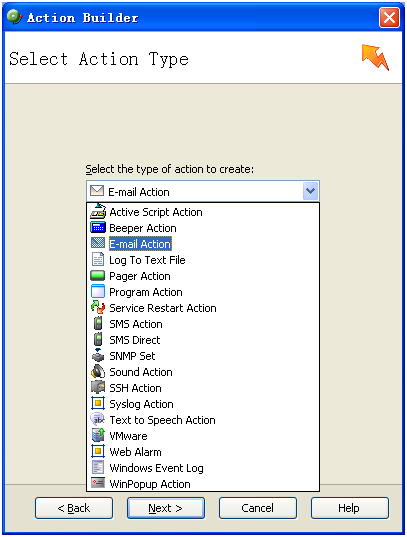This screenshot has width=407, height=537.
Task: Click the E-mail Action combo box field
Action: [203, 191]
